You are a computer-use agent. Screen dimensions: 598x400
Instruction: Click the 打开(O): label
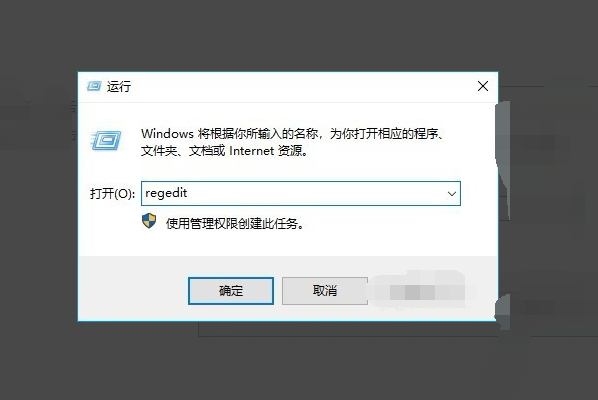click(113, 193)
